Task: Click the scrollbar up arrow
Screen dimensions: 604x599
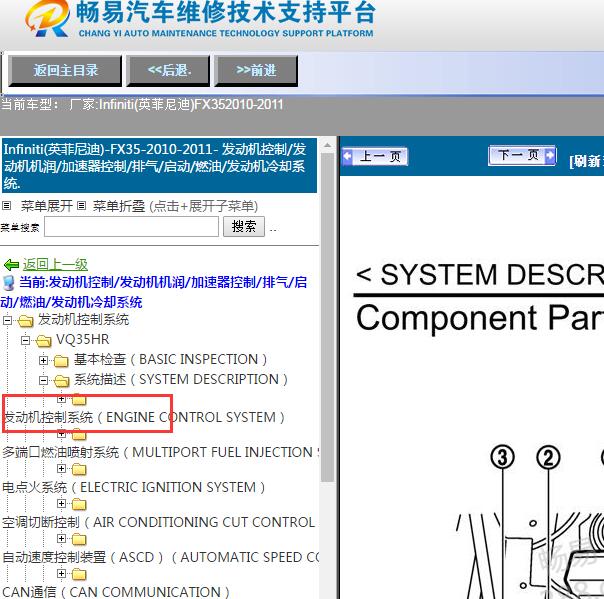Action: point(327,146)
